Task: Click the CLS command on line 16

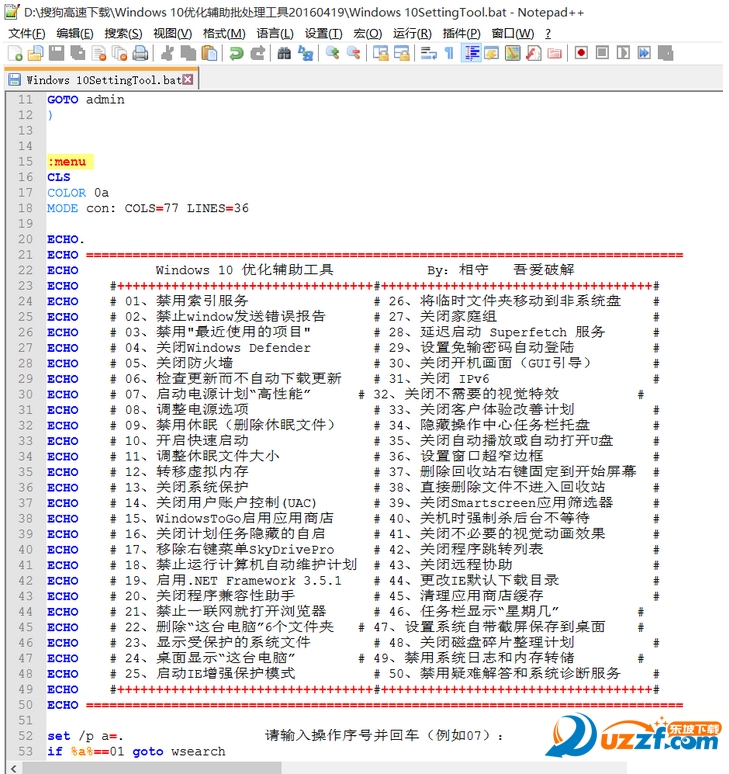Action: click(59, 177)
